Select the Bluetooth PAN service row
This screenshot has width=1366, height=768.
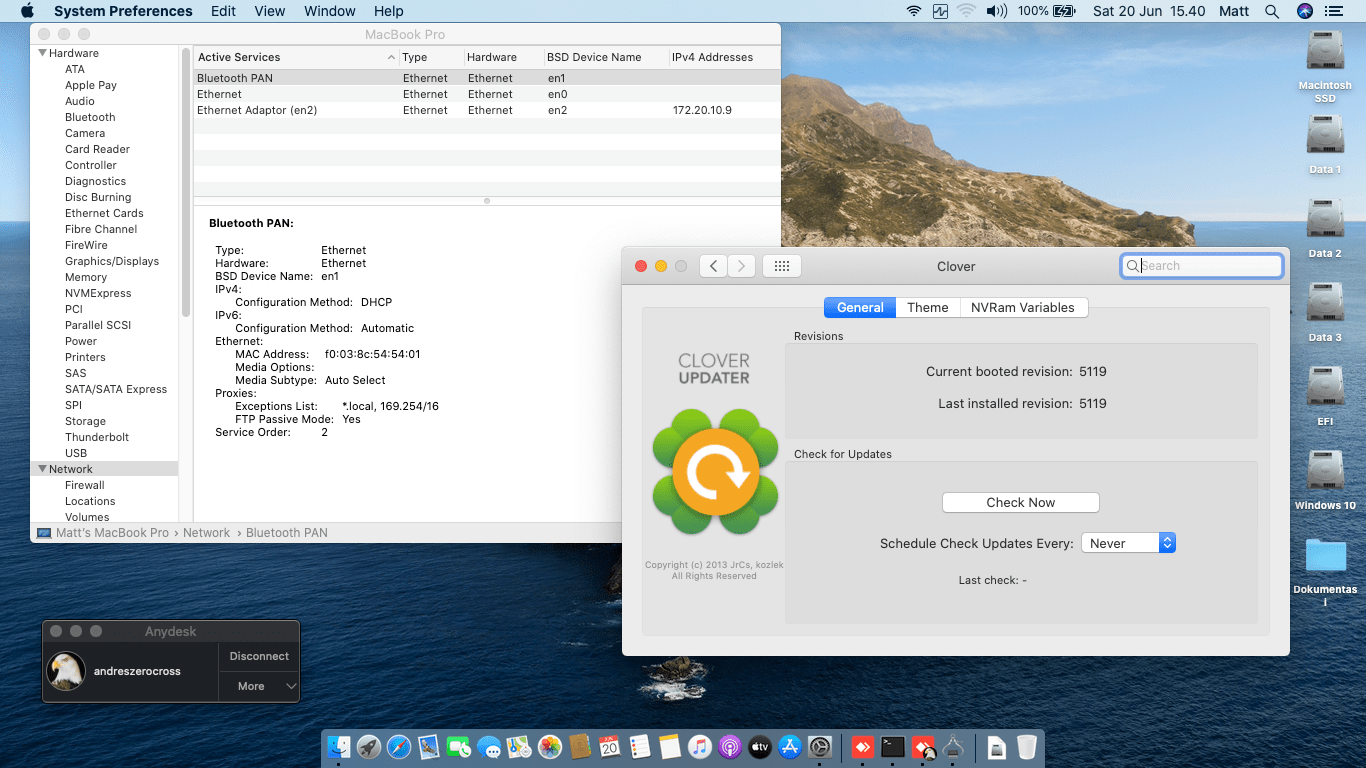(487, 78)
